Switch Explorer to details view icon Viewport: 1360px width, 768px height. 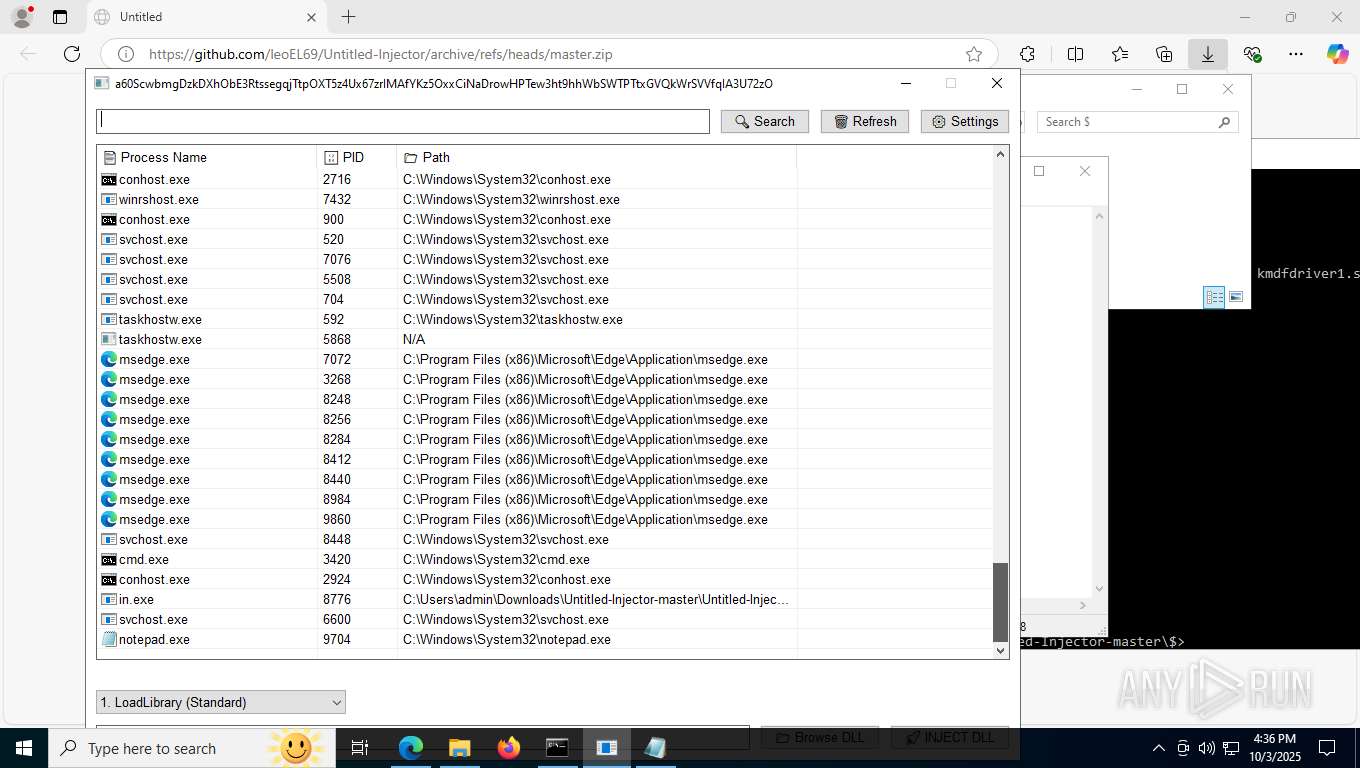click(x=1214, y=297)
